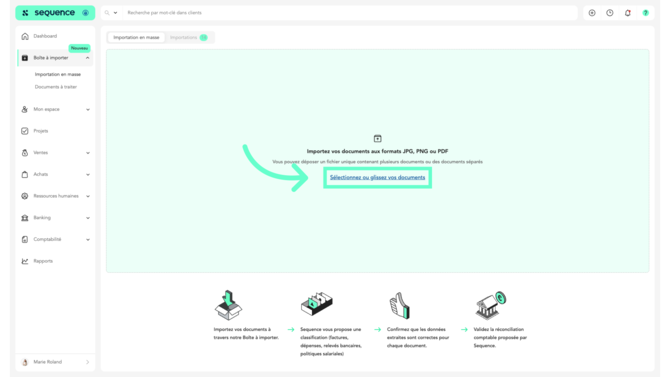Click the Rapports chart icon
Viewport: 670px width, 377px height.
click(x=25, y=261)
